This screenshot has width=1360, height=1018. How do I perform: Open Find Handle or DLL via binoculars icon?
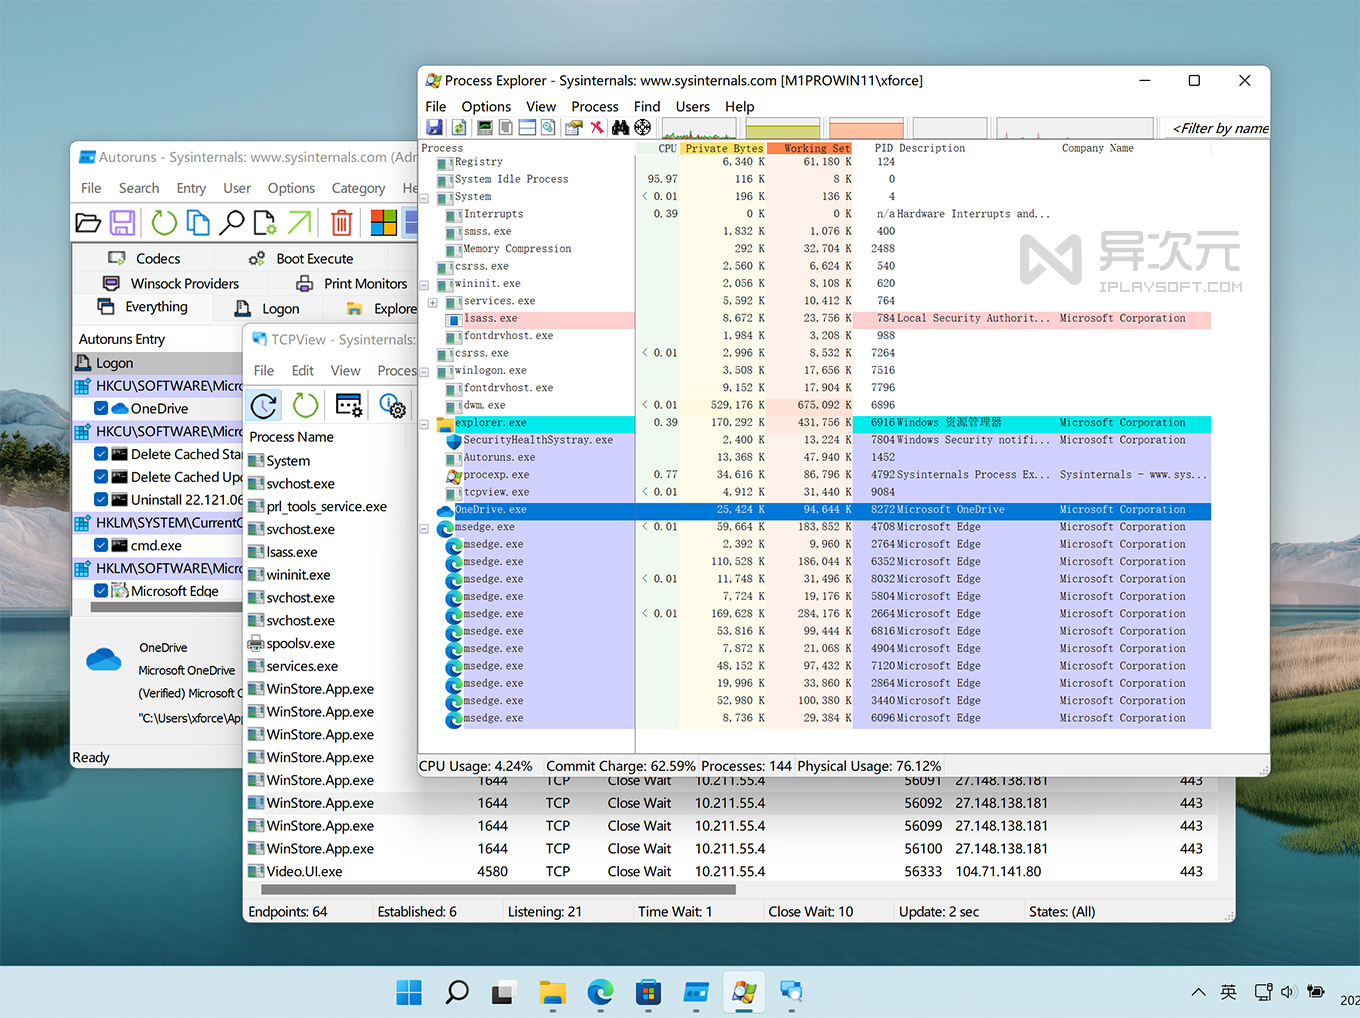[620, 127]
